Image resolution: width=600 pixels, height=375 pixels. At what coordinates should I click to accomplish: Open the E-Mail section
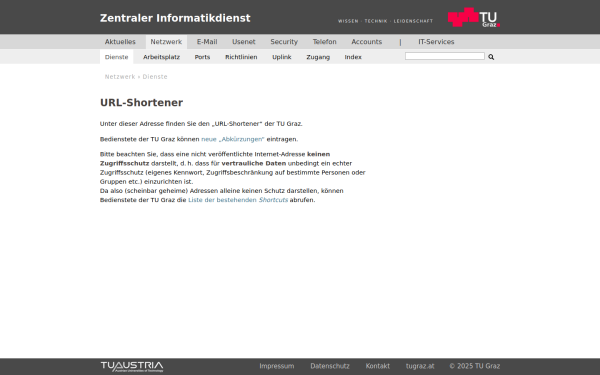(x=207, y=42)
